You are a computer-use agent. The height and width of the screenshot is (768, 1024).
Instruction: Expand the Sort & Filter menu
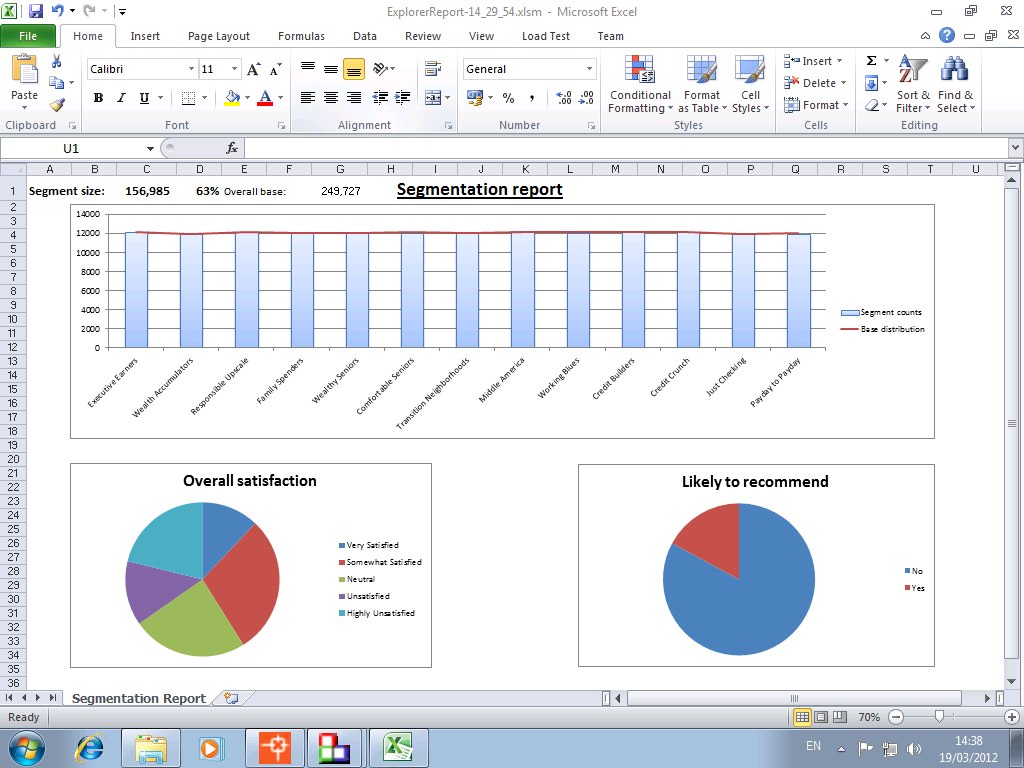tap(913, 84)
